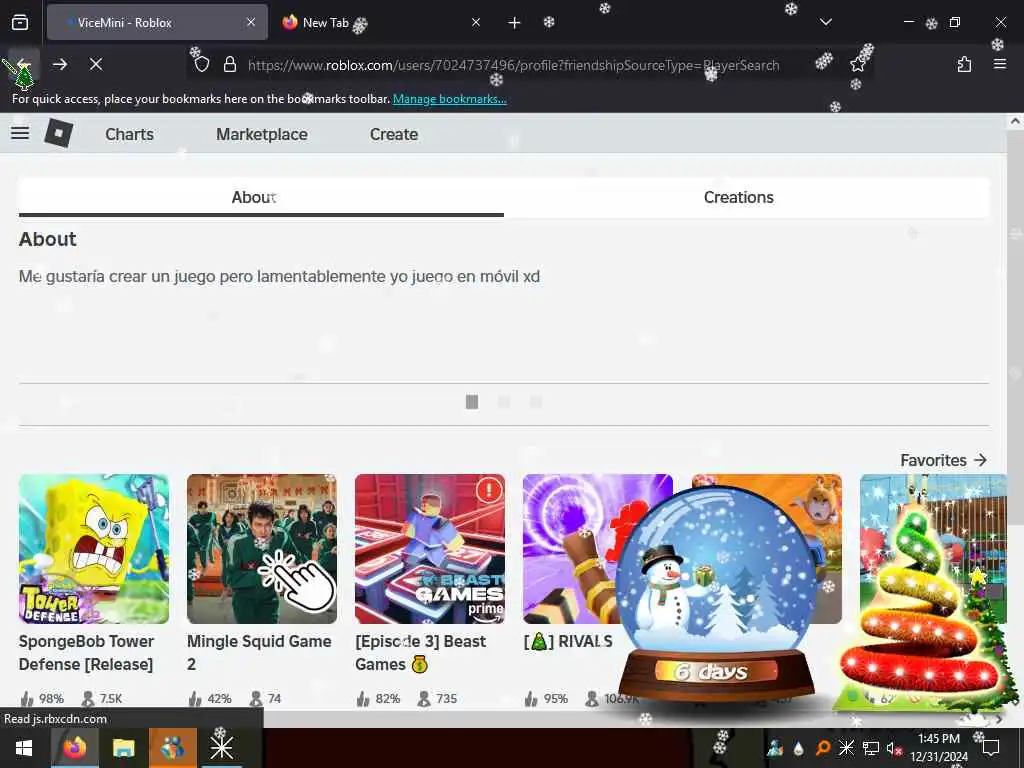
Task: Select the New Tab browser tab
Action: click(x=379, y=22)
